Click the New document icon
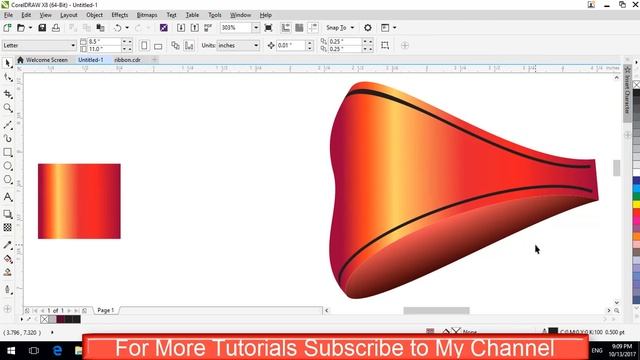 coord(7,28)
